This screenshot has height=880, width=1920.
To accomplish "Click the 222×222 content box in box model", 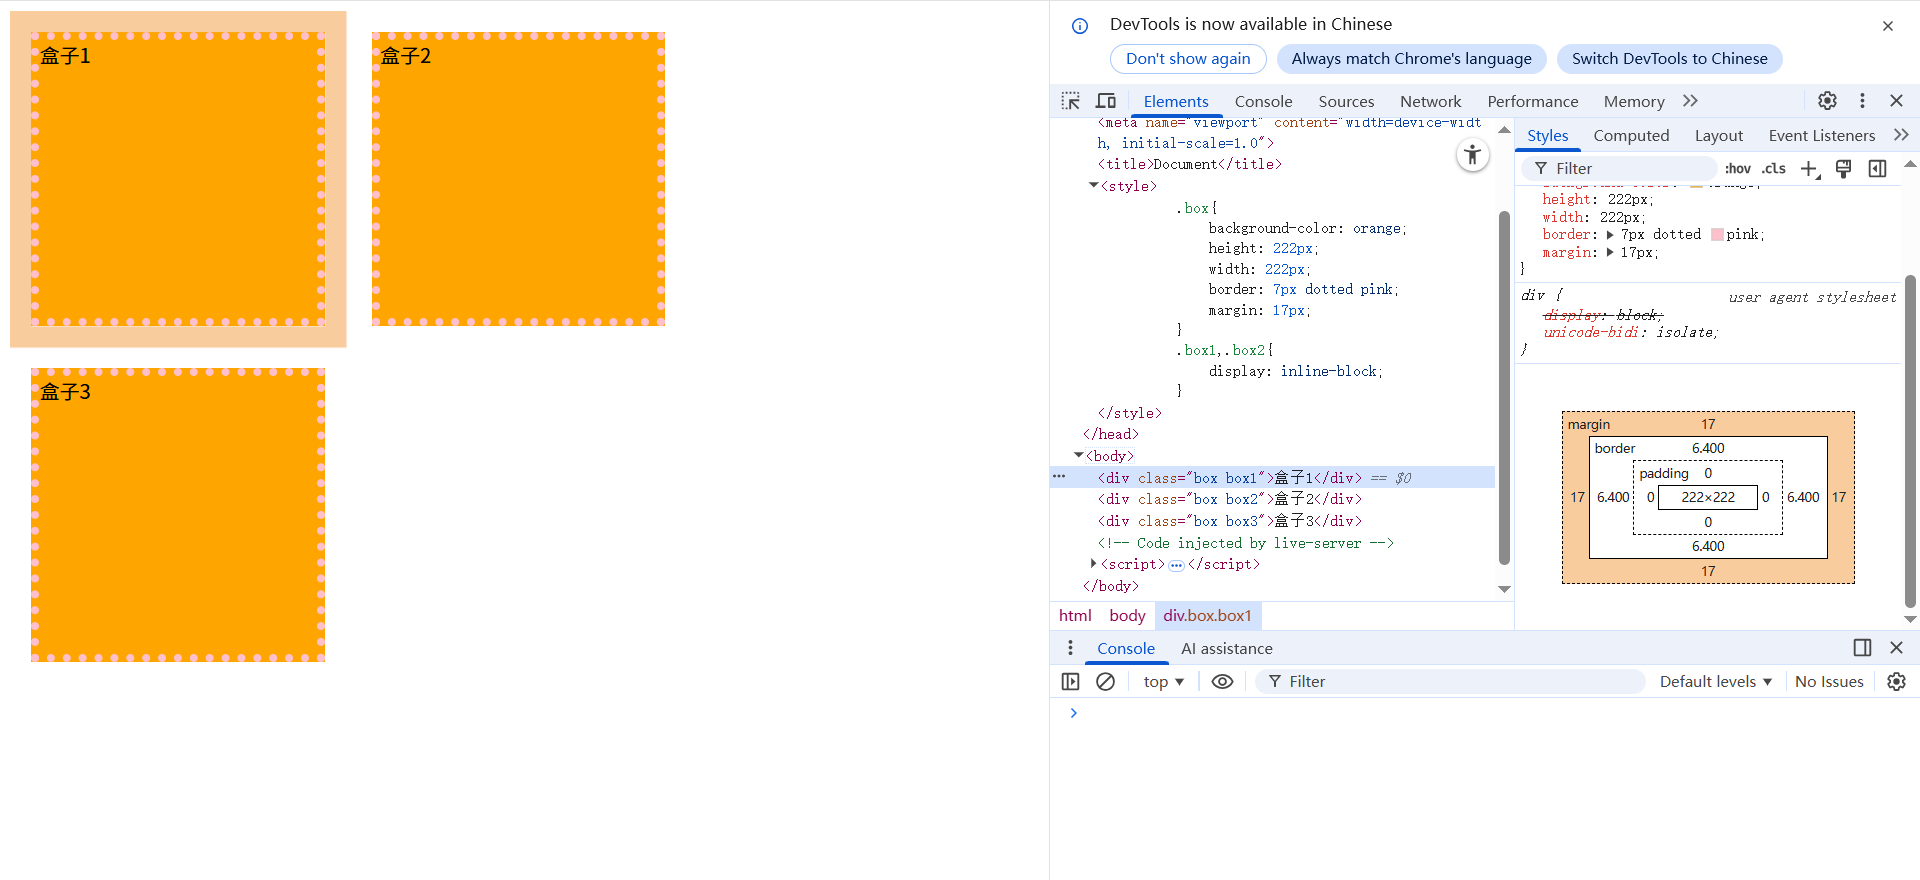I will [x=1708, y=497].
